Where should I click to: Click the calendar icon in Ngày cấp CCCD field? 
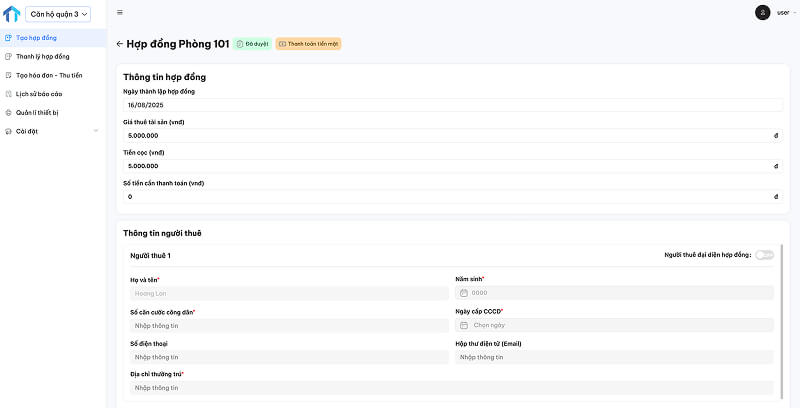click(464, 325)
